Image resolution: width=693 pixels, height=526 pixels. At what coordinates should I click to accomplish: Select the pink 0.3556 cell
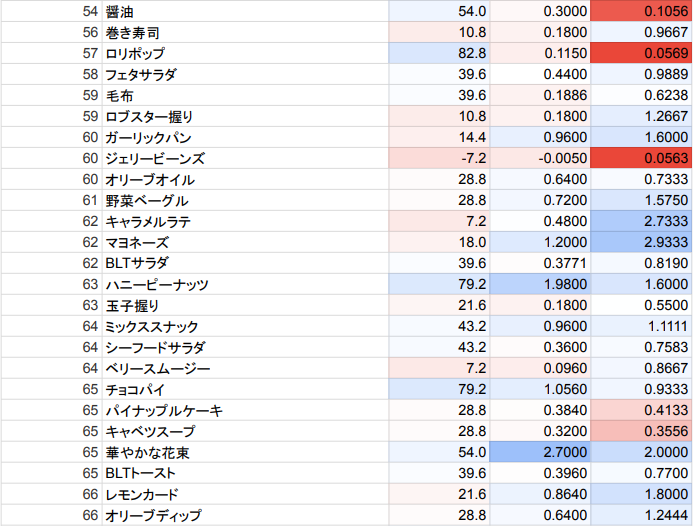[641, 431]
